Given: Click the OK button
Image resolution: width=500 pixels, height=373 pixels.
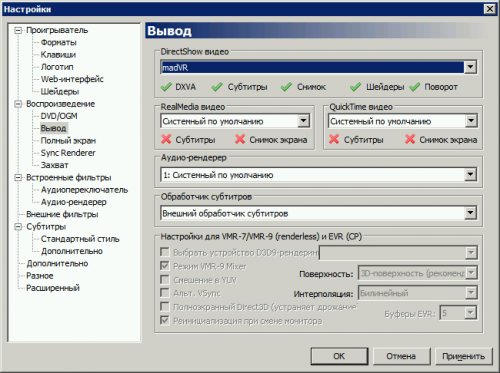Looking at the screenshot, I should tap(339, 356).
